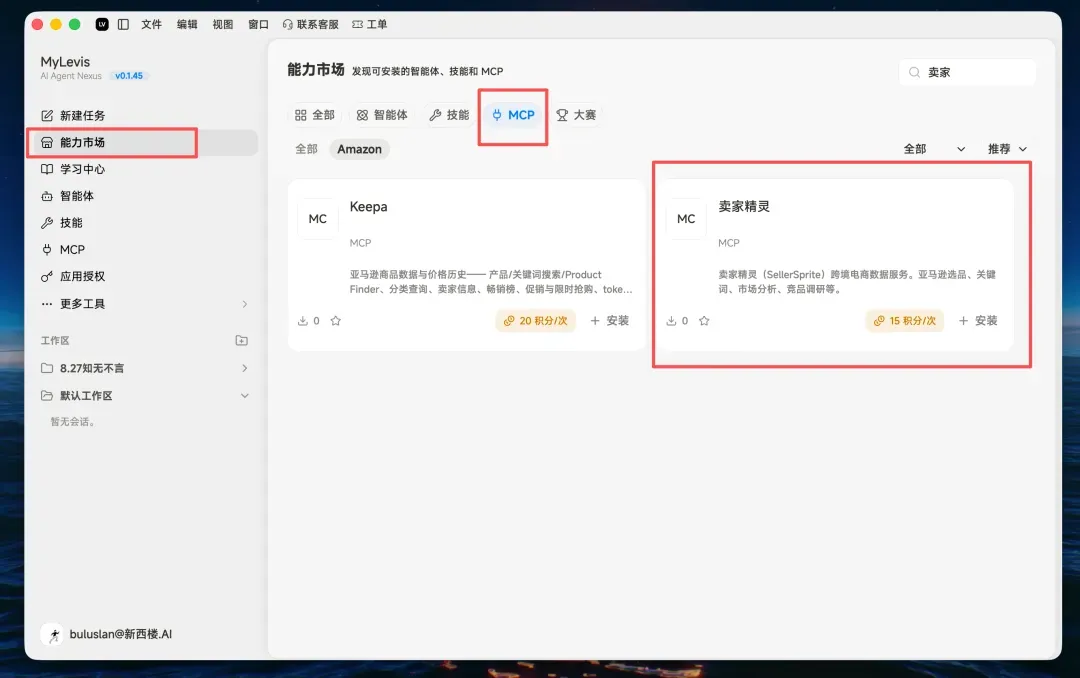Click the new workspace folder icon beside 工作区
The width and height of the screenshot is (1080, 678).
(x=242, y=340)
